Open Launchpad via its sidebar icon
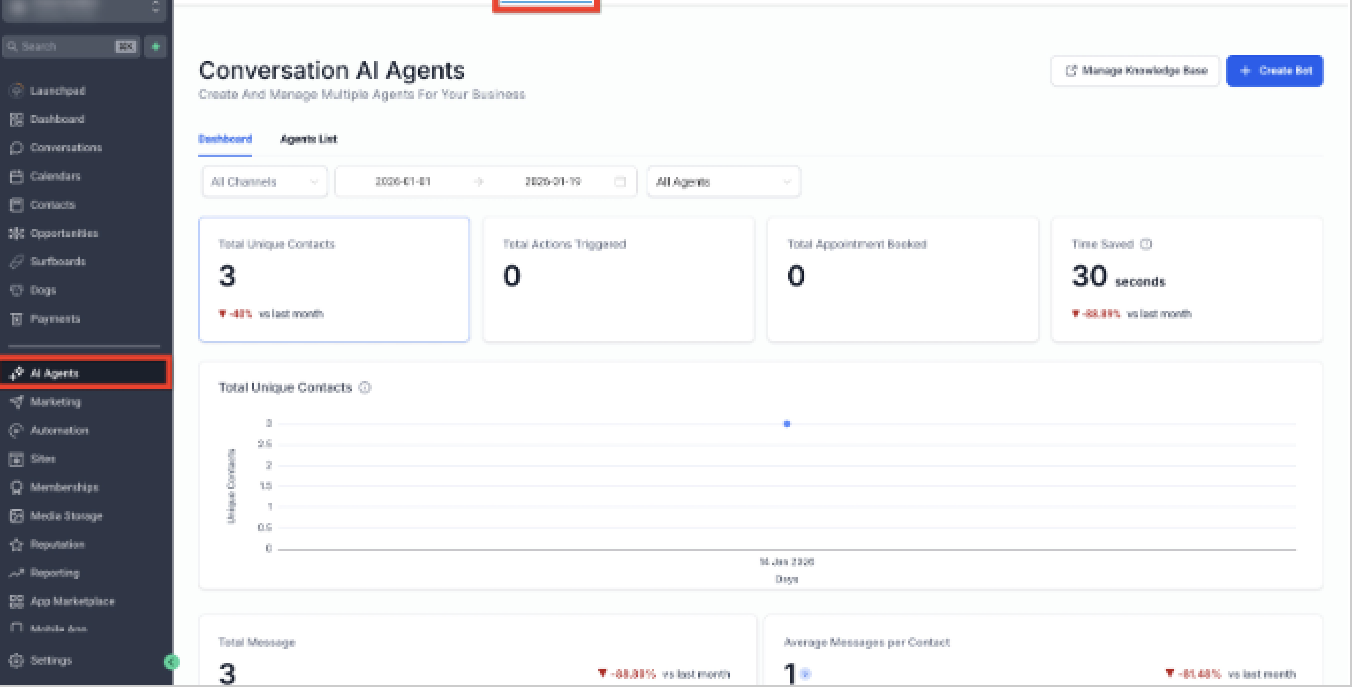Image resolution: width=1354 pixels, height=692 pixels. point(16,91)
